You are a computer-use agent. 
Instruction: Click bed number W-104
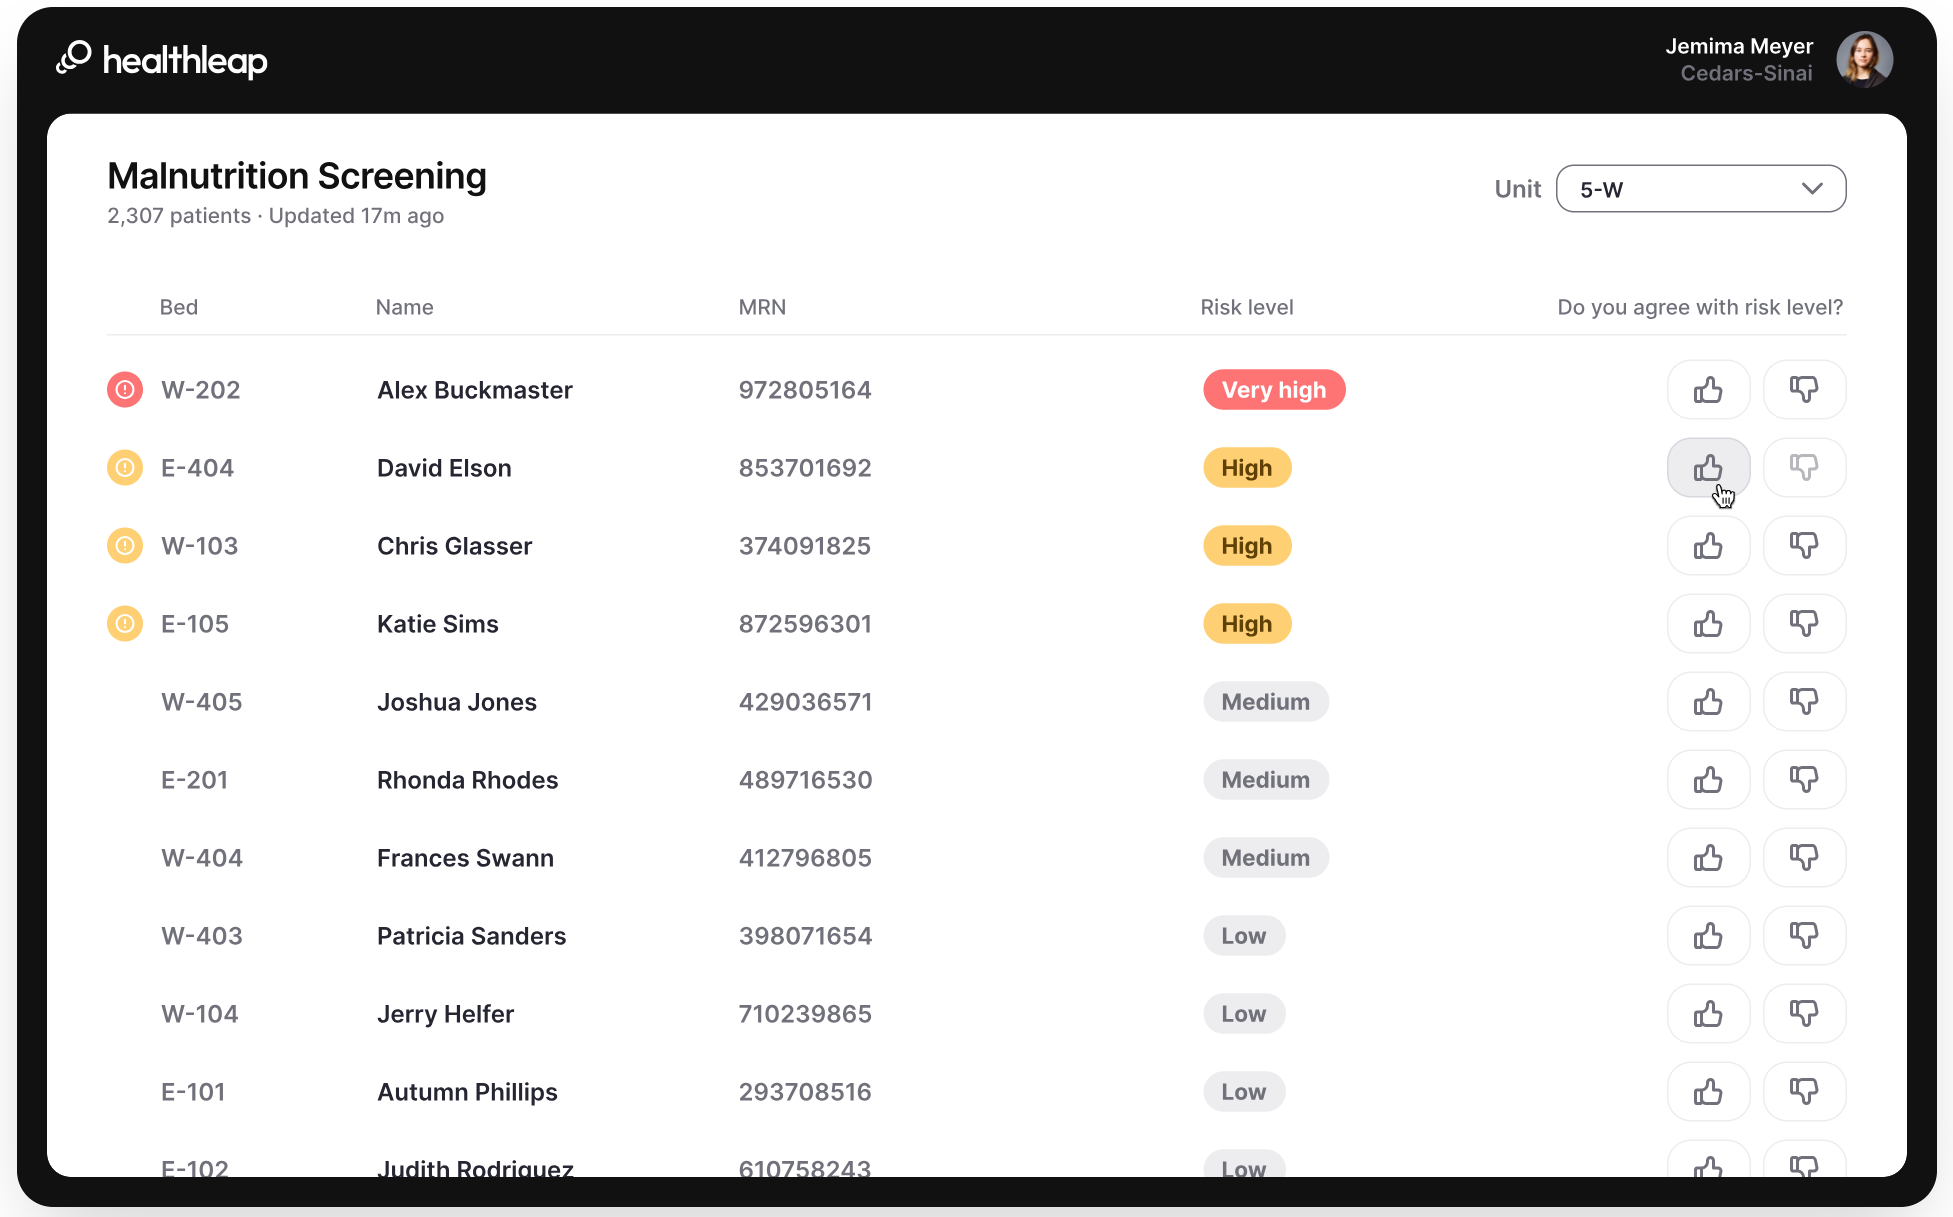point(200,1013)
